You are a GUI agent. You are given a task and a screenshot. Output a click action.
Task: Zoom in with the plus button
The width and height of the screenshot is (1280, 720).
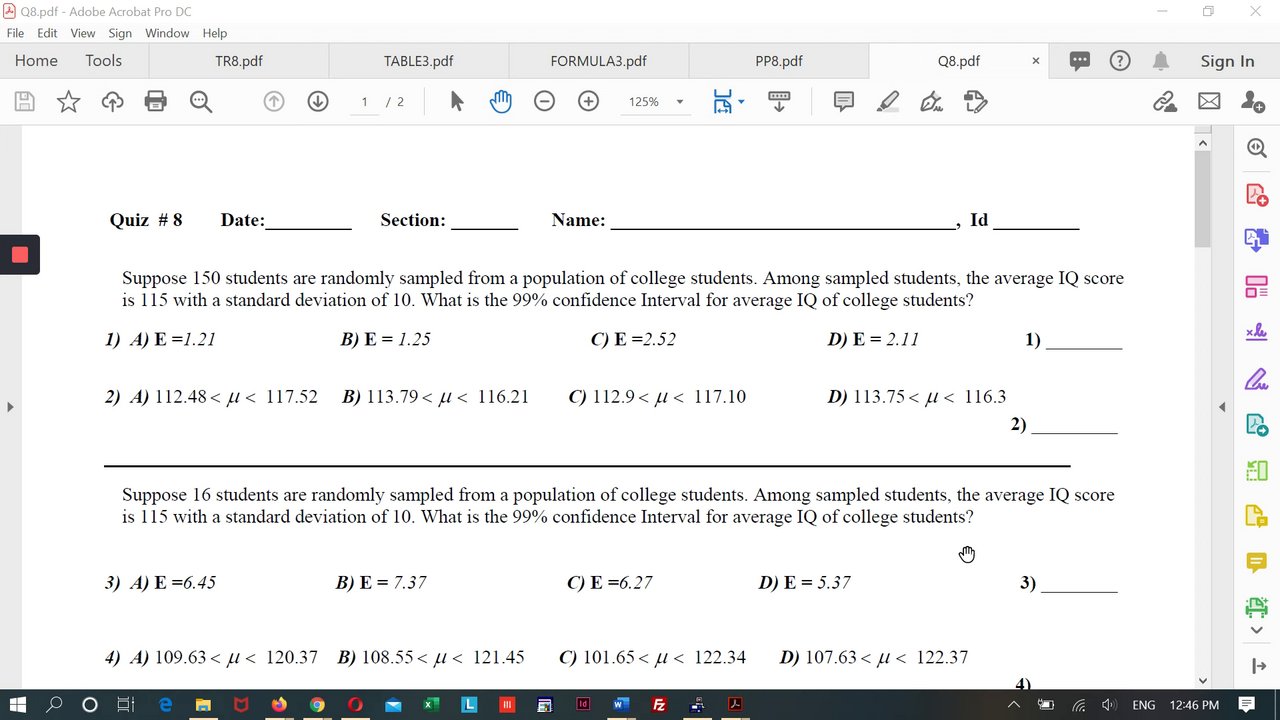click(x=588, y=101)
